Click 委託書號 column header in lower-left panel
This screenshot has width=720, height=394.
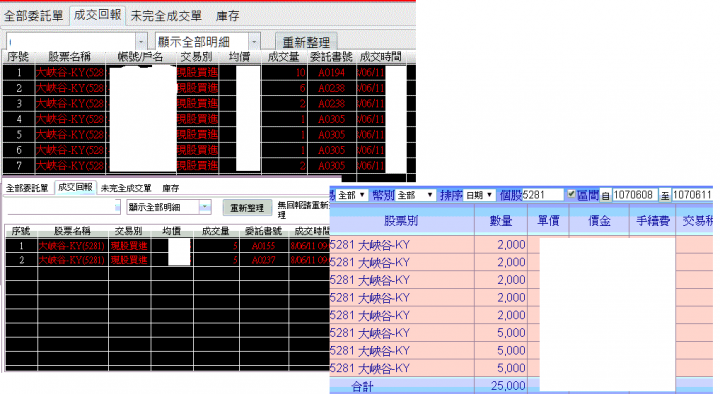264,231
